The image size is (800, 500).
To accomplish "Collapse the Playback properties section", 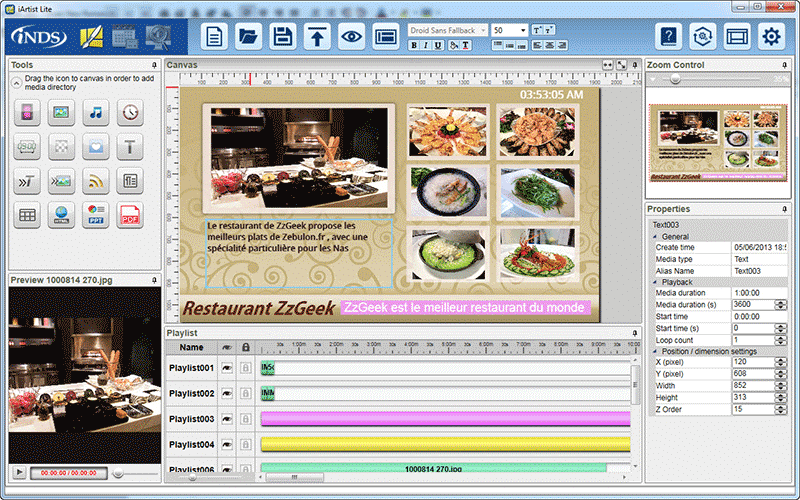I will 655,282.
